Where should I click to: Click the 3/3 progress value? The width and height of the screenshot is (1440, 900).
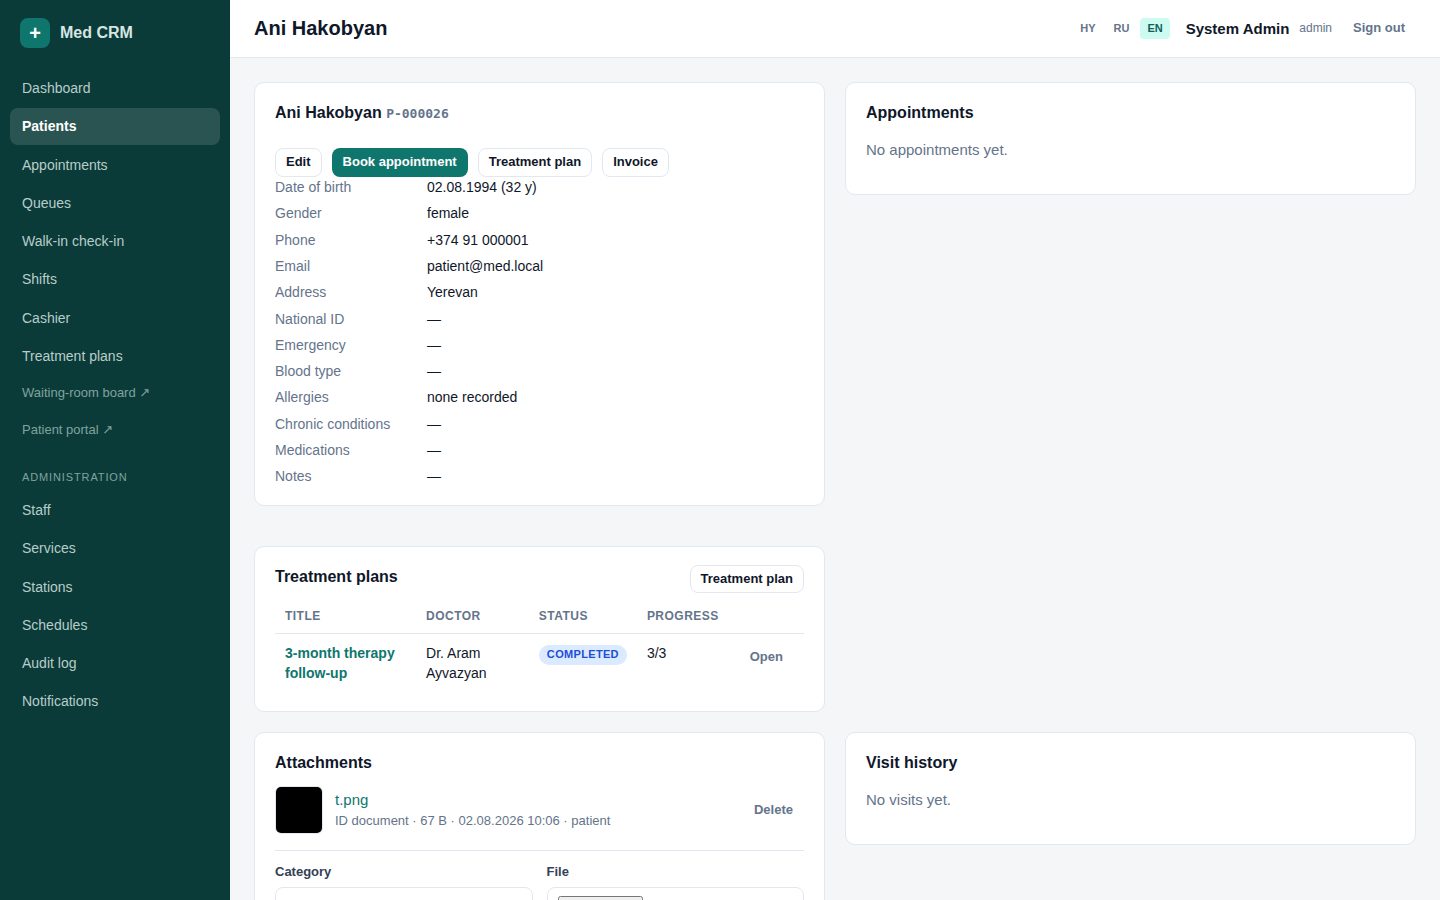(656, 653)
